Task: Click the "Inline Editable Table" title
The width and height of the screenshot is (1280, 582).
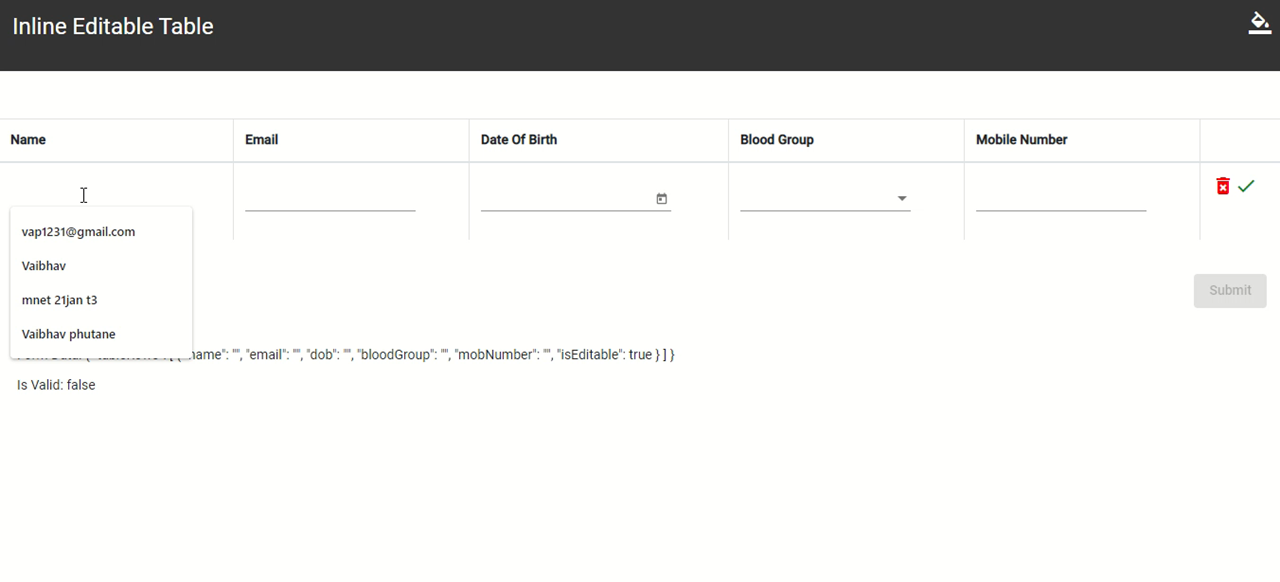Action: point(112,26)
